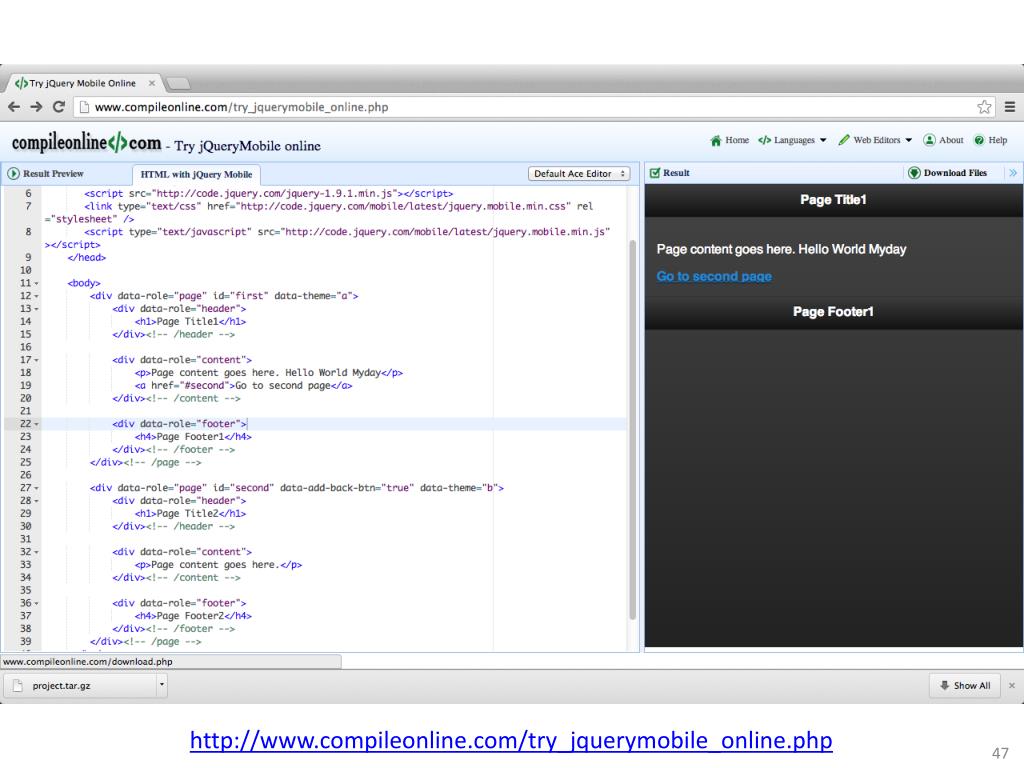Click the Web Editors pencil icon
The width and height of the screenshot is (1024, 768).
[844, 140]
